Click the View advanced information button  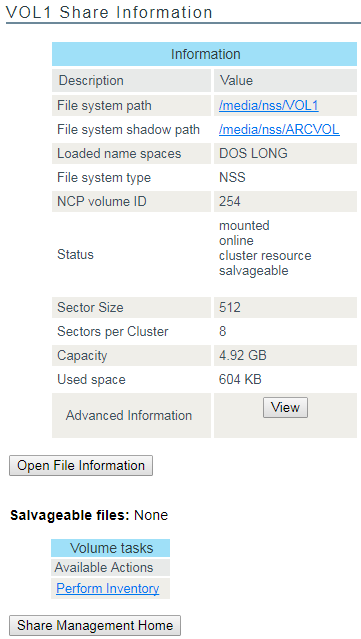(x=285, y=408)
